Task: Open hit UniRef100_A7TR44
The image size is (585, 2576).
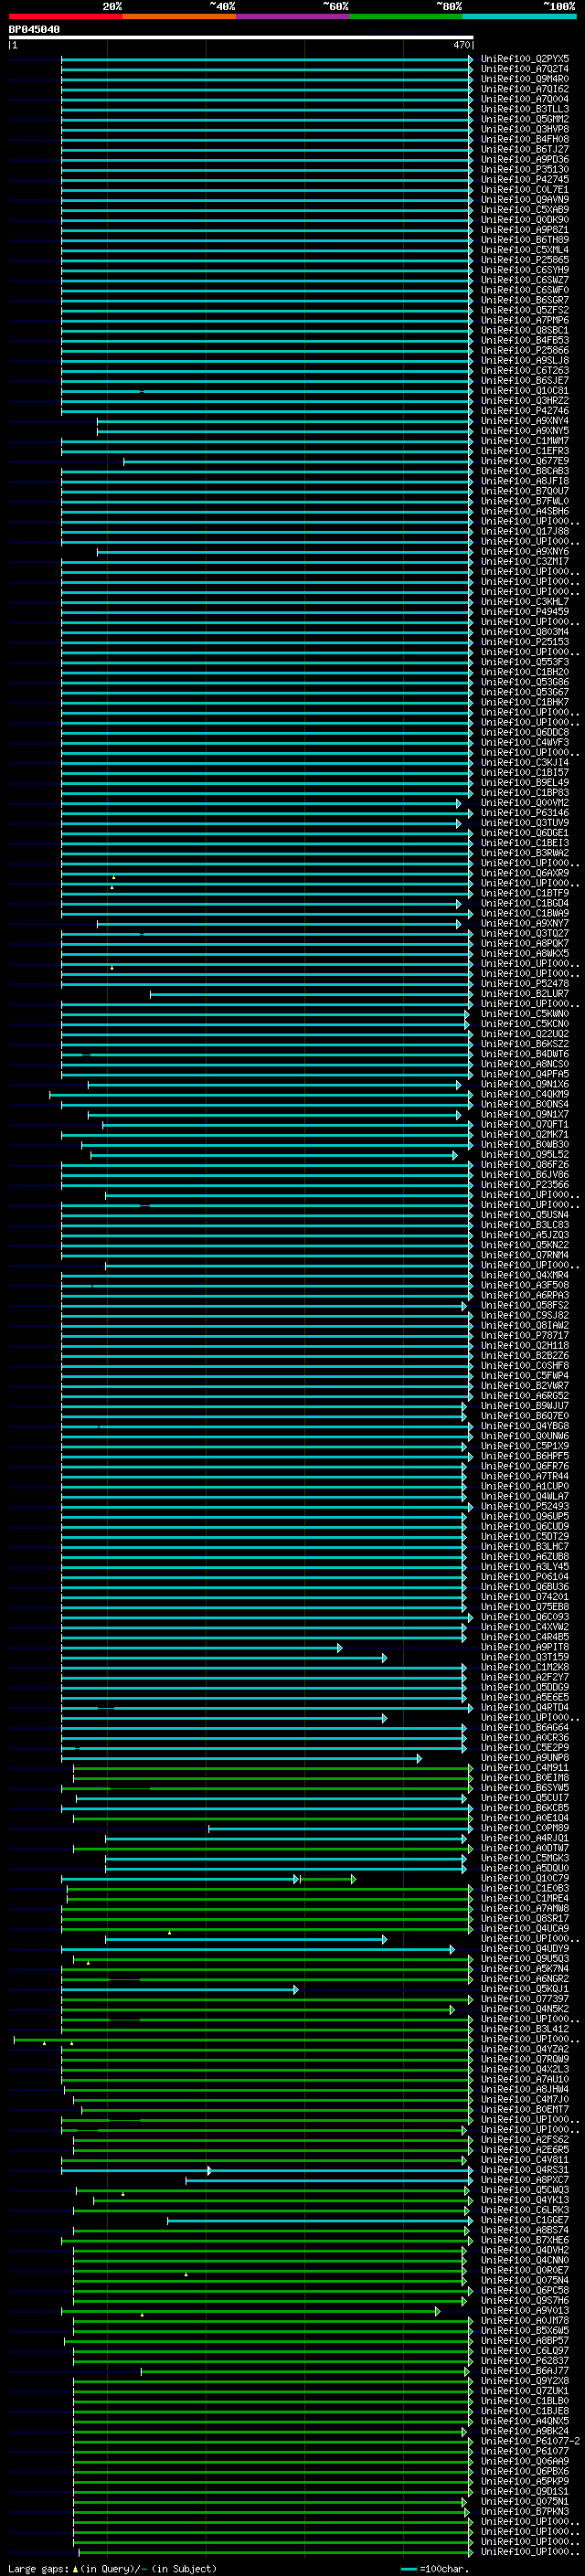Action: click(525, 1476)
